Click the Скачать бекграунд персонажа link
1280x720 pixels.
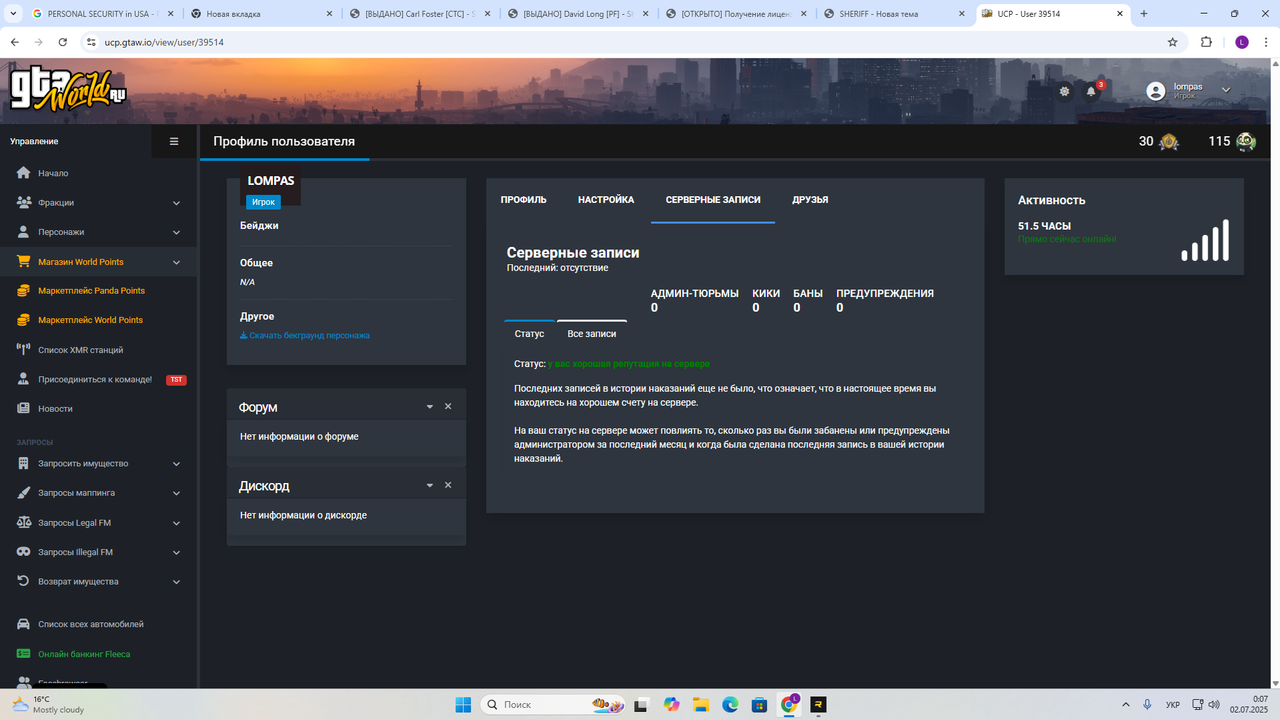pos(305,336)
